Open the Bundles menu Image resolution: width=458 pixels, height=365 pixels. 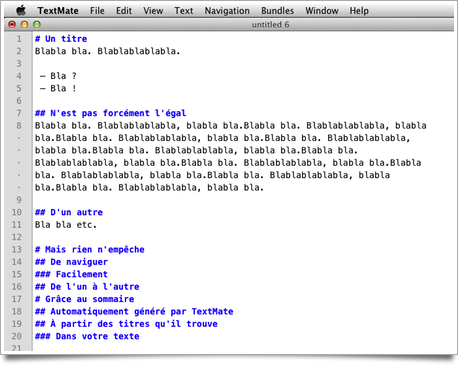point(277,11)
